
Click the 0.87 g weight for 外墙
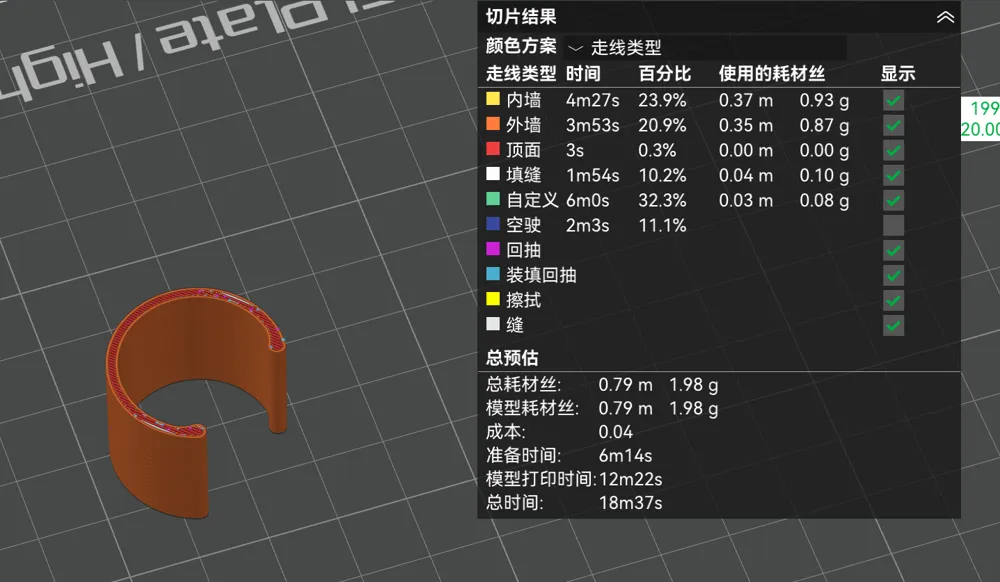[824, 126]
